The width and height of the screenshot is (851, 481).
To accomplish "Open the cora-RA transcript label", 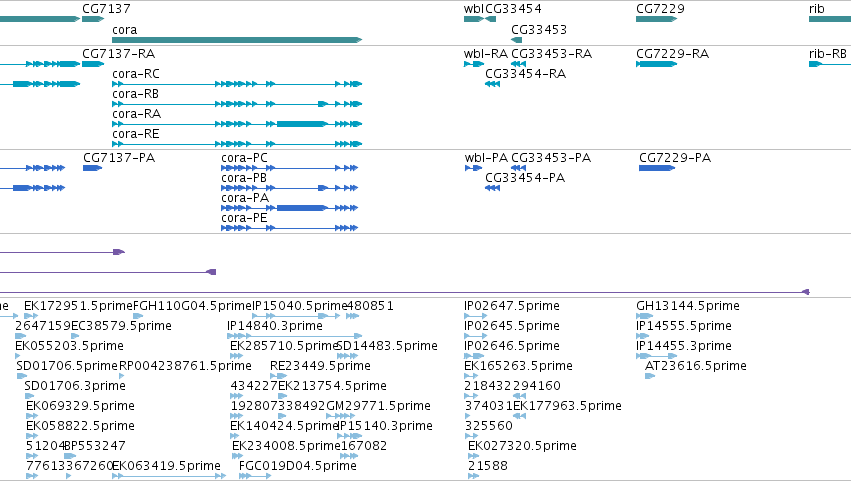I will tap(136, 114).
